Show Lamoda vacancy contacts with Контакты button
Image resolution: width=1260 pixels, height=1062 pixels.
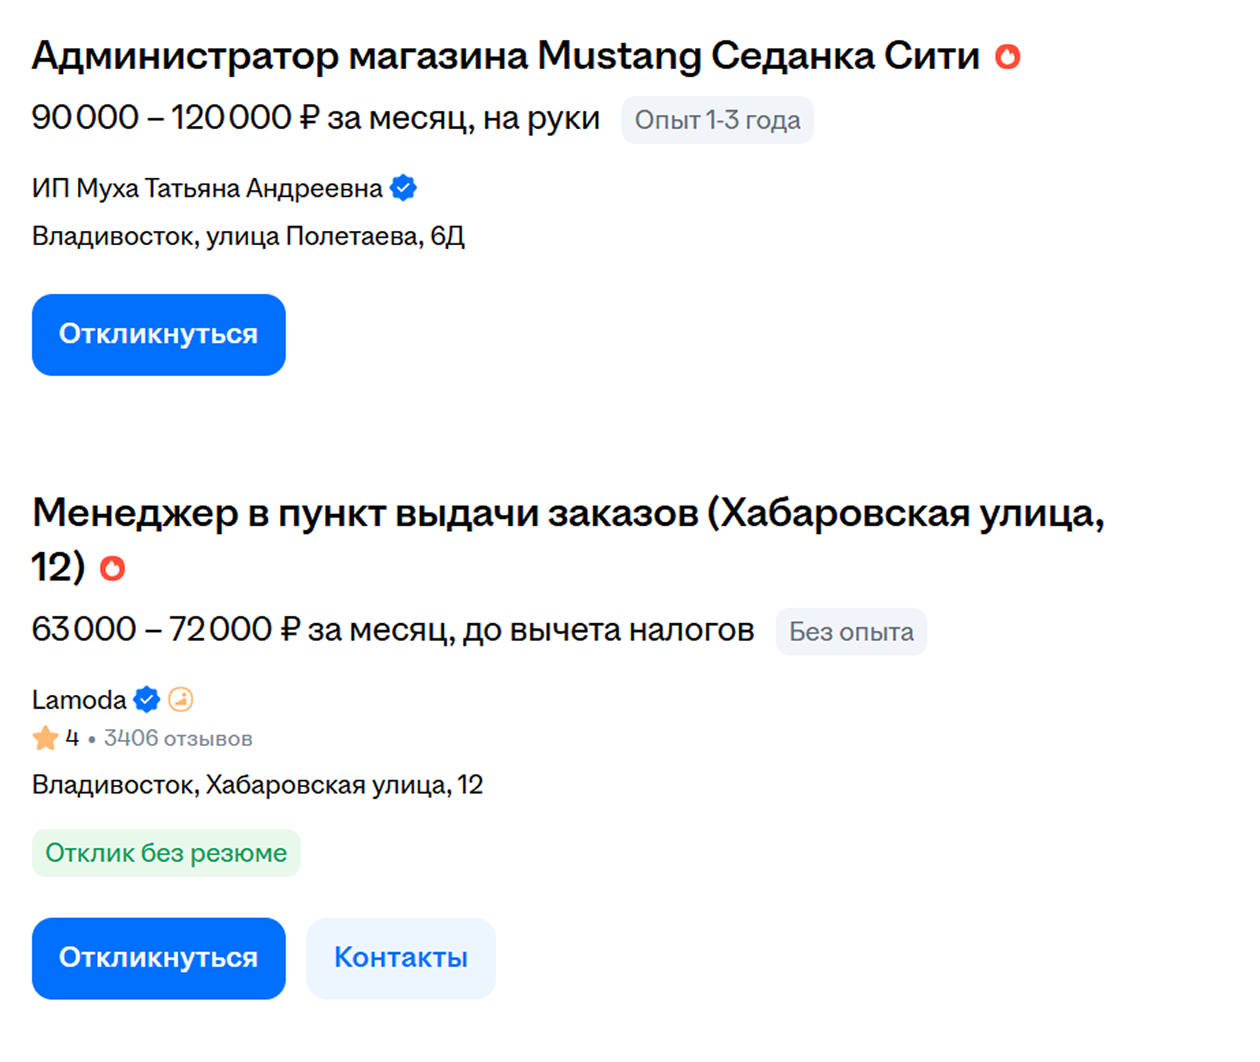click(x=401, y=958)
